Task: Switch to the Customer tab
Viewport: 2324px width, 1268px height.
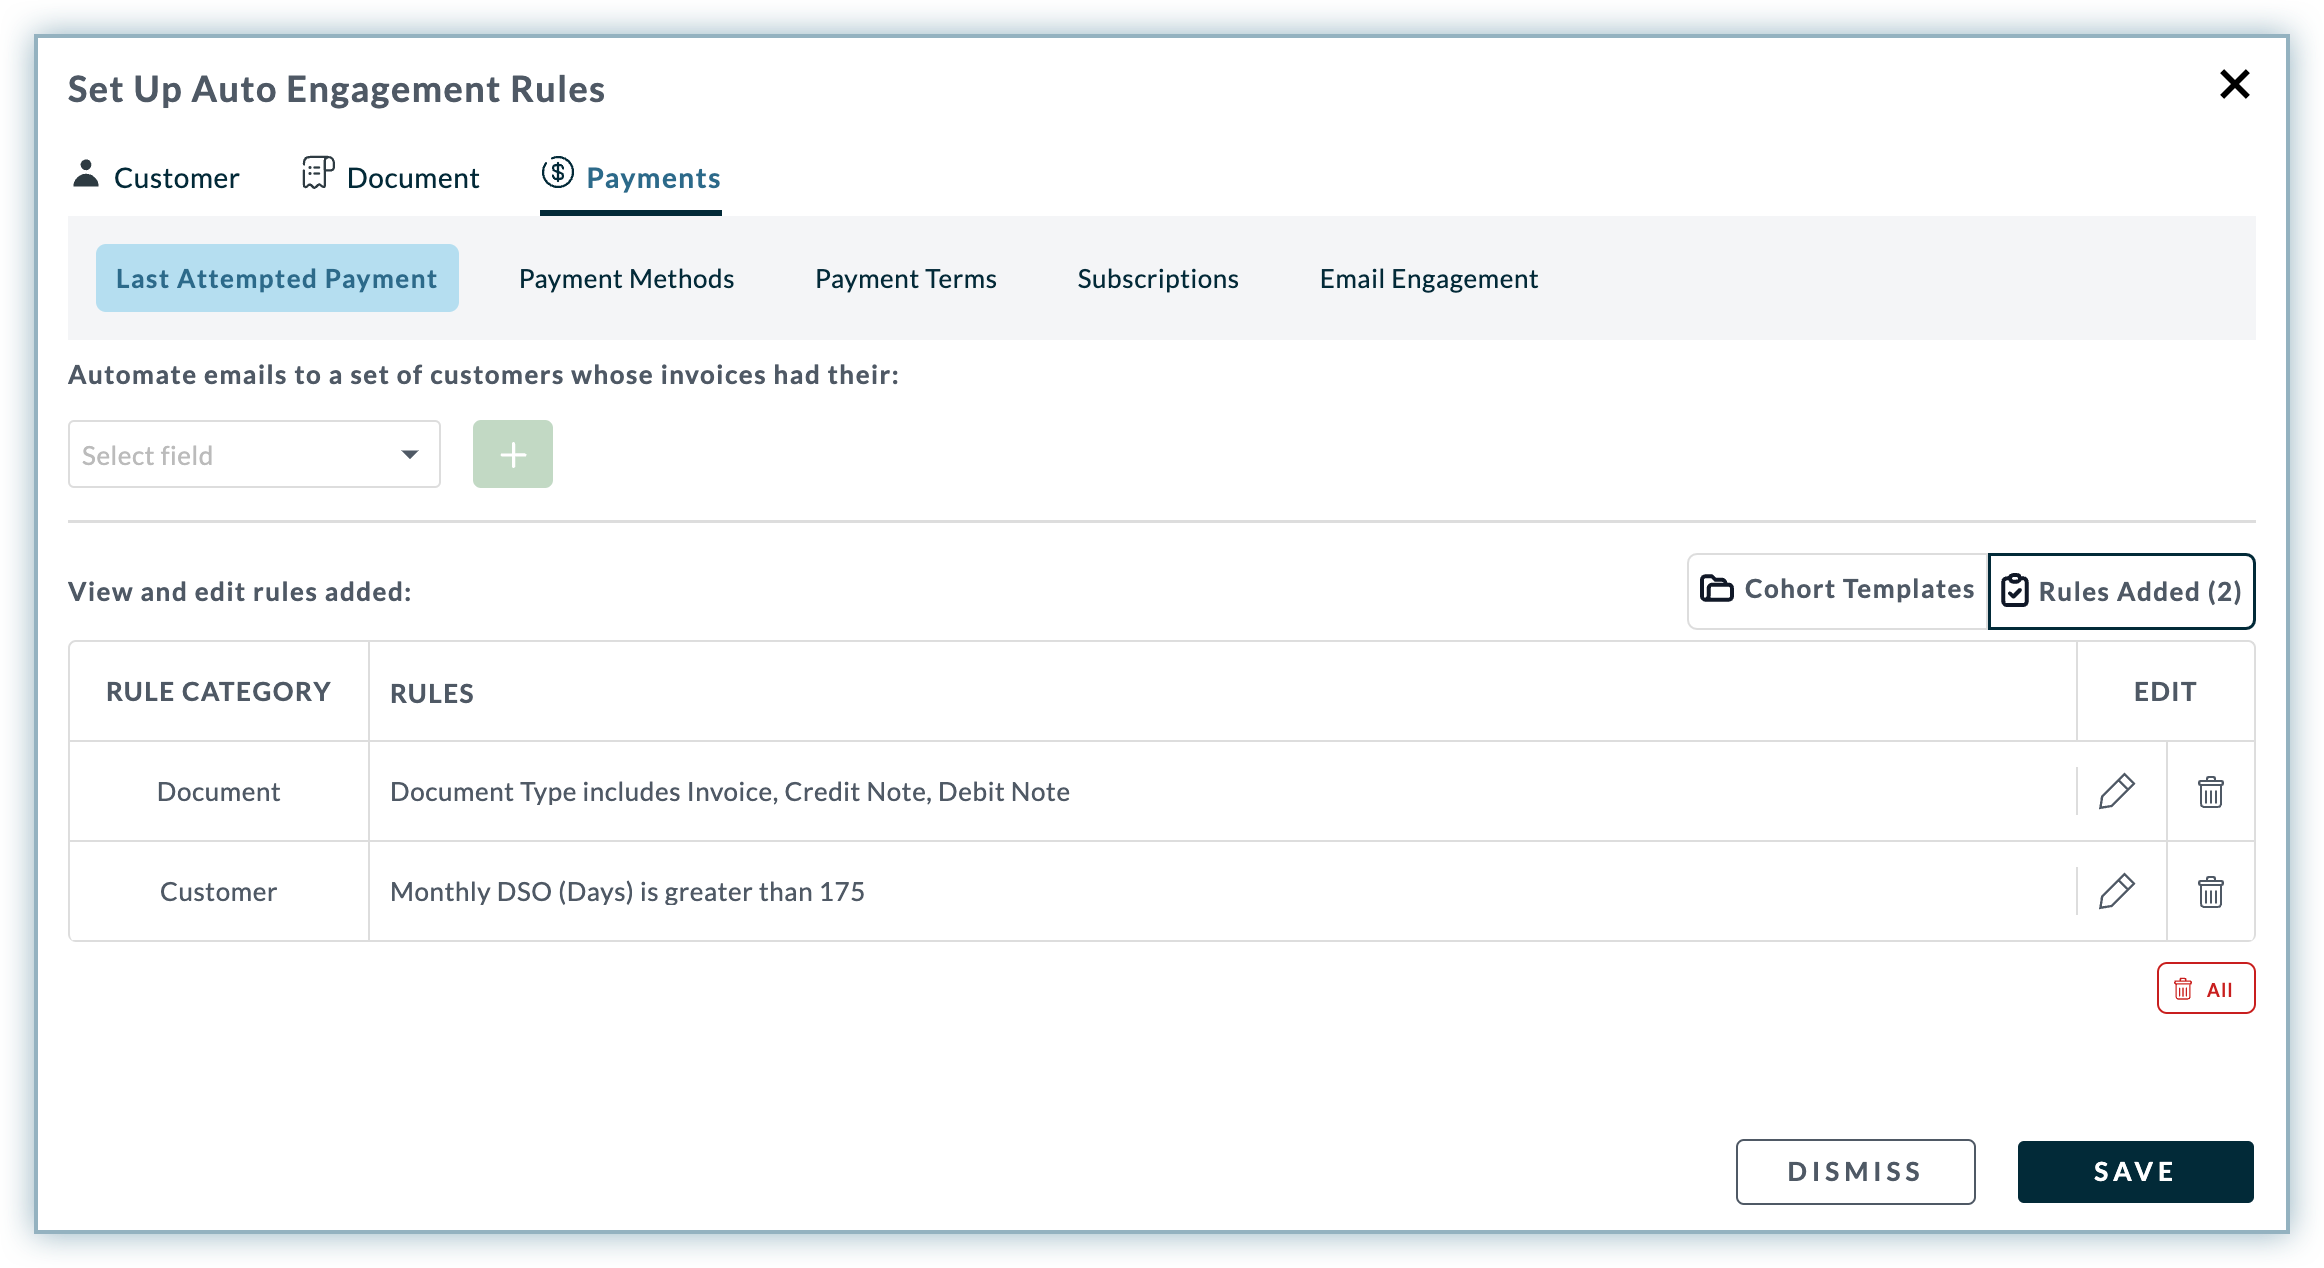Action: 156,177
